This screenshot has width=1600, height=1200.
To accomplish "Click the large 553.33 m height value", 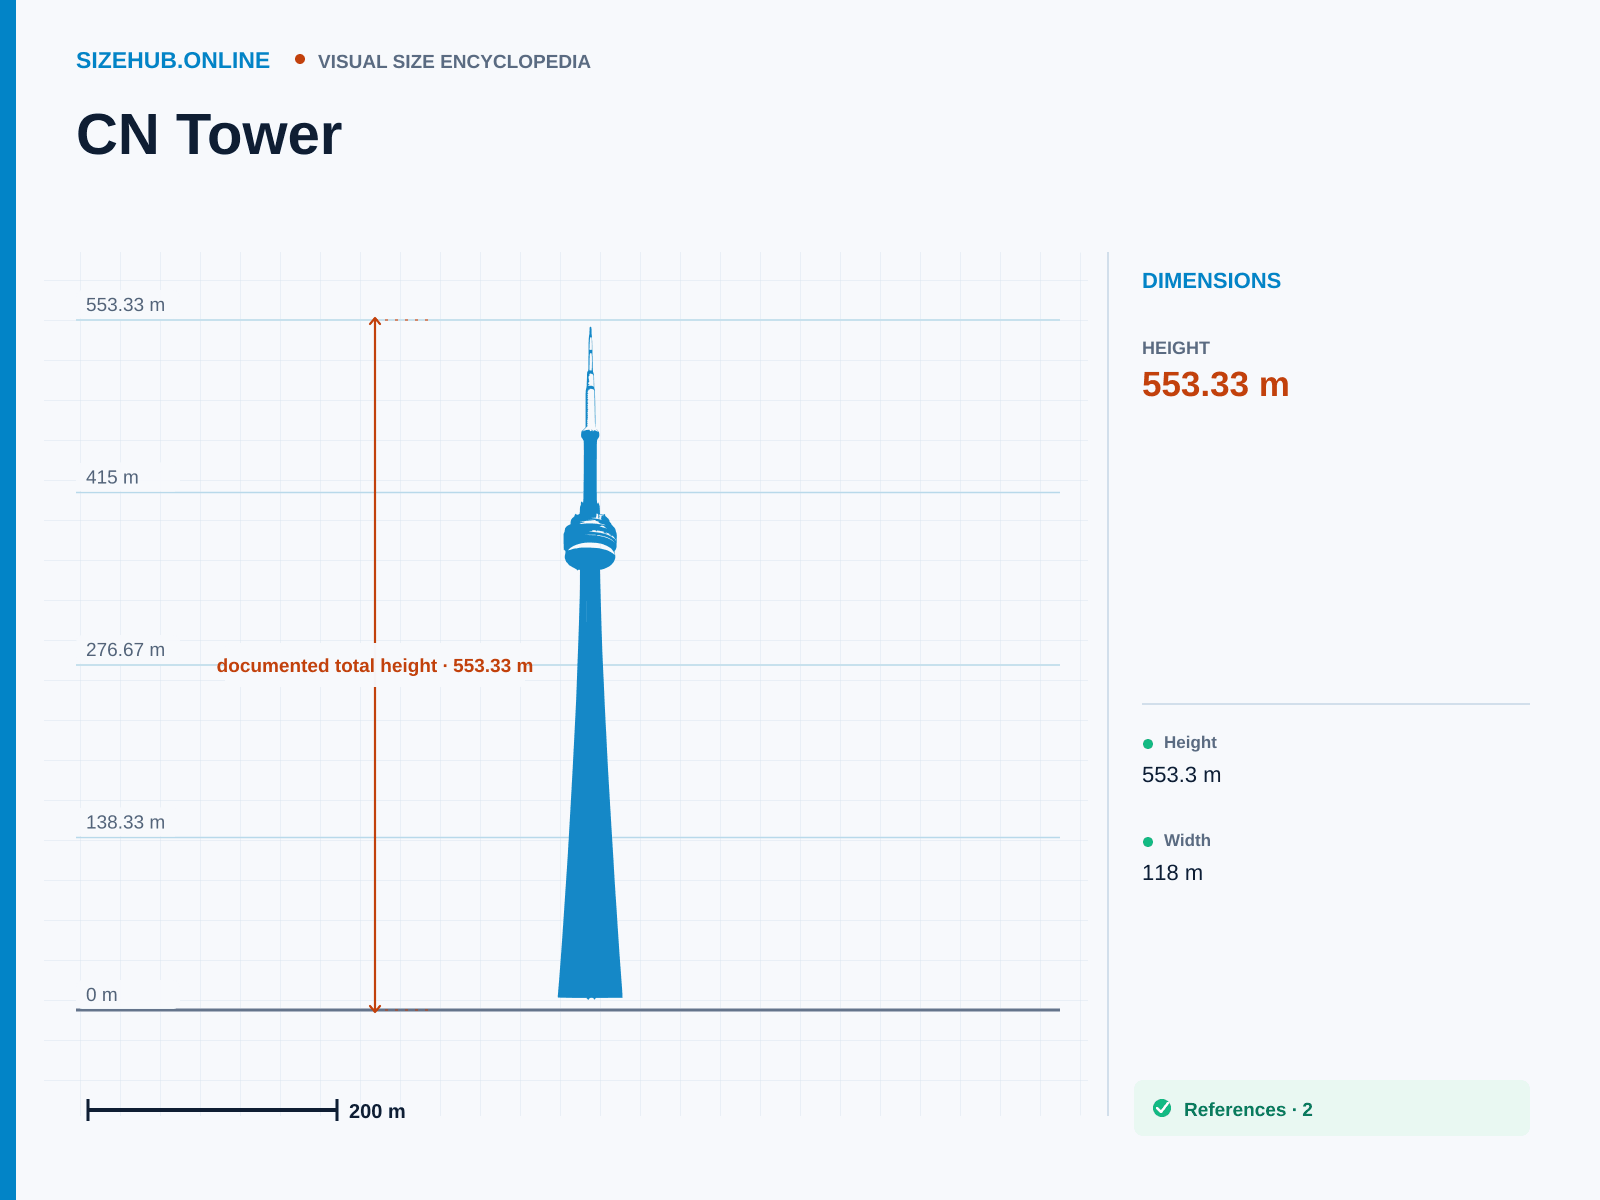I will point(1215,385).
